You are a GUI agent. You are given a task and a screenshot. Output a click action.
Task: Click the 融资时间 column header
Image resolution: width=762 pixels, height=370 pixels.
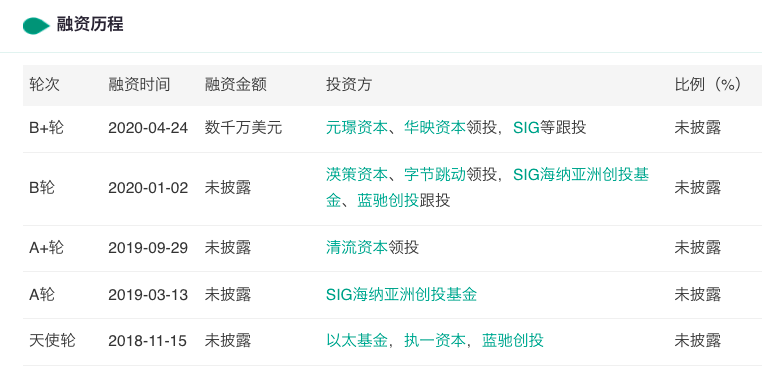(139, 85)
